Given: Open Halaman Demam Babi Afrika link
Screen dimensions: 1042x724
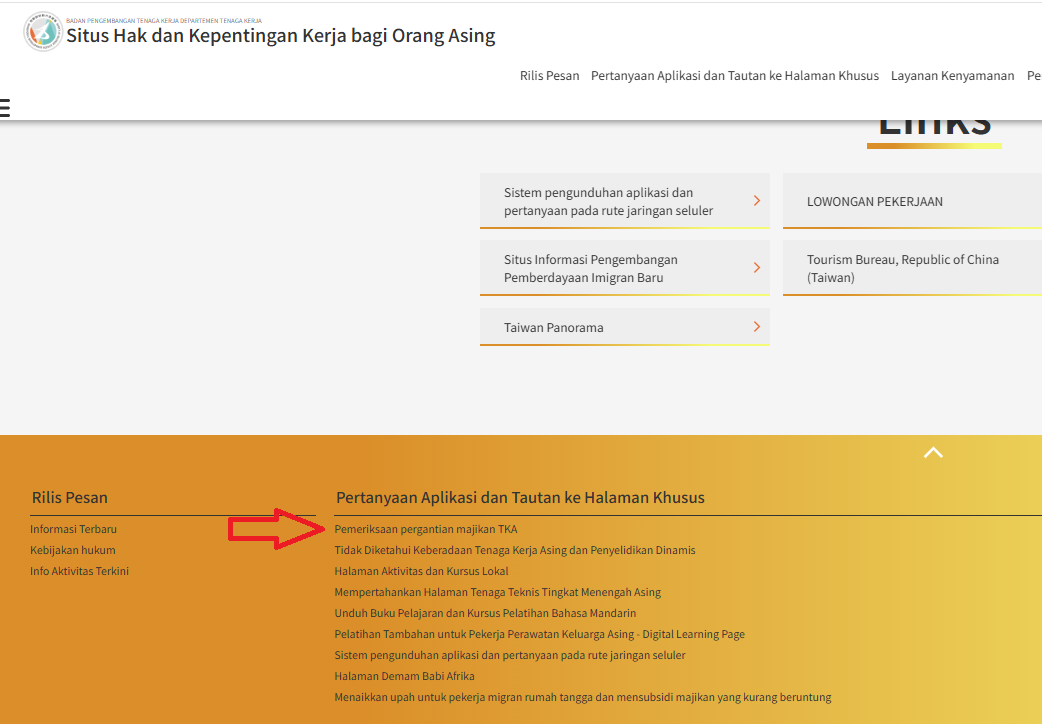Looking at the screenshot, I should point(404,676).
